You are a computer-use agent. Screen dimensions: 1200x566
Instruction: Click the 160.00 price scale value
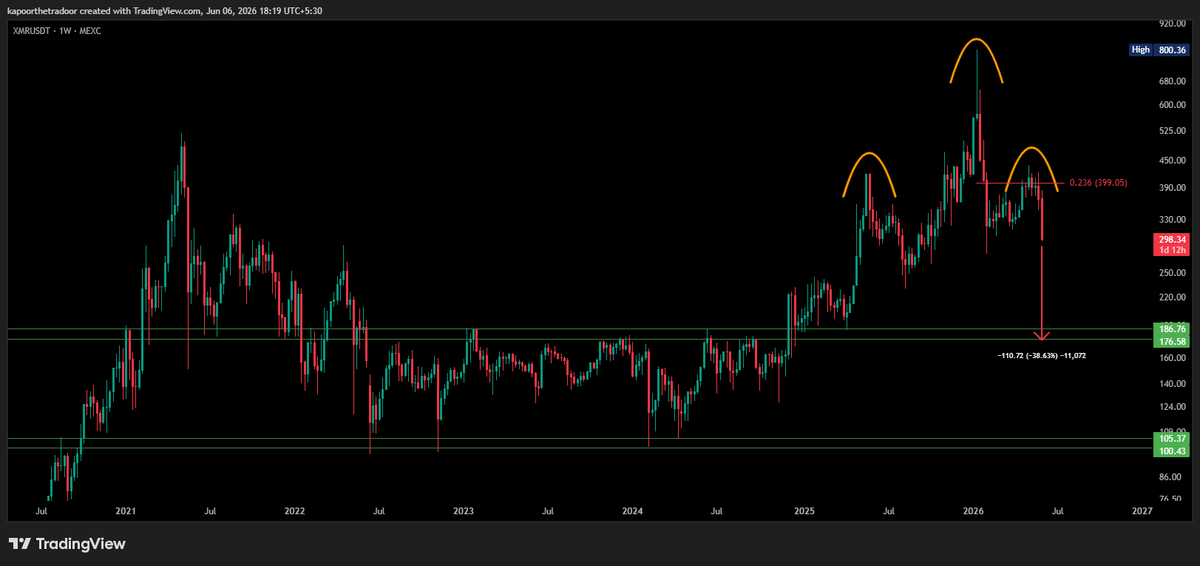point(1171,358)
